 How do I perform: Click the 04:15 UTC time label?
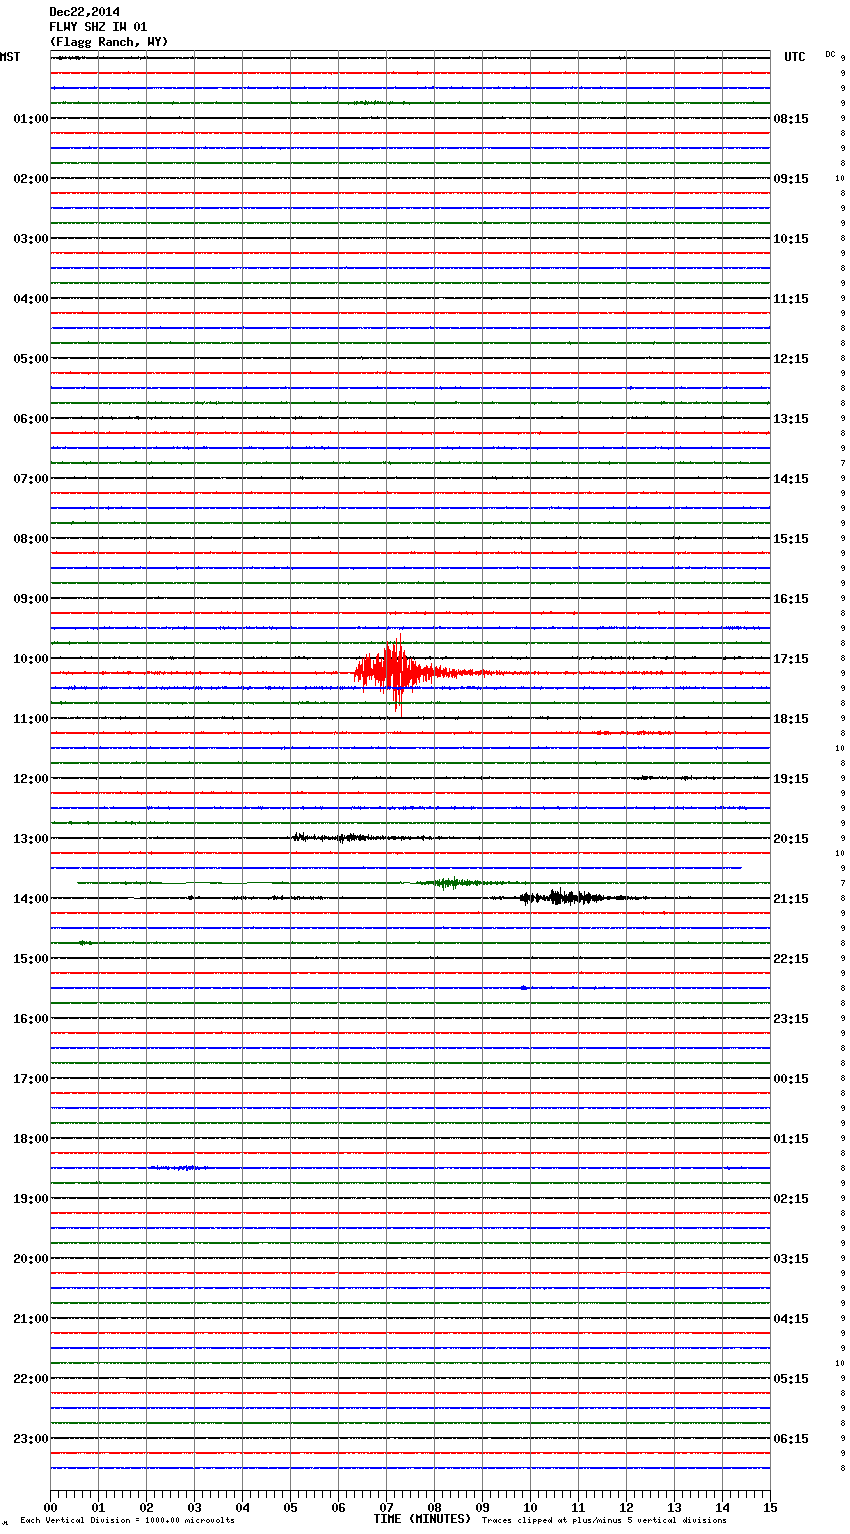tap(791, 1319)
